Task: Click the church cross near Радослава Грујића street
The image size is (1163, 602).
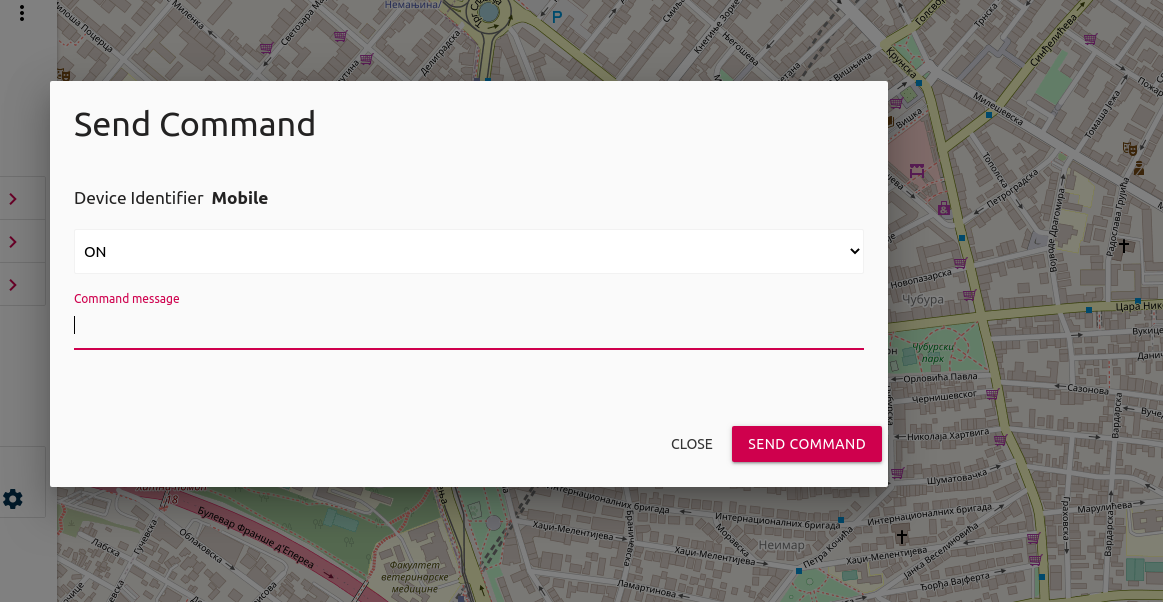Action: pos(1124,245)
